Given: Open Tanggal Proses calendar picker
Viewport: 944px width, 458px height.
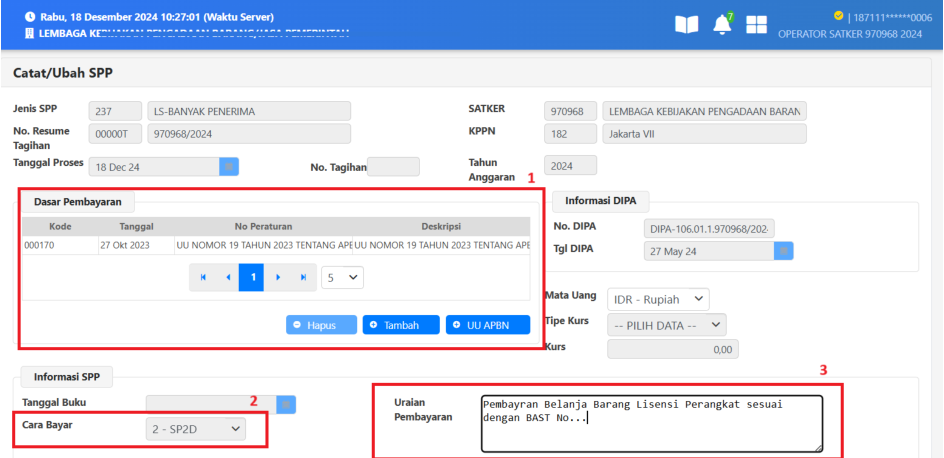Looking at the screenshot, I should (228, 167).
